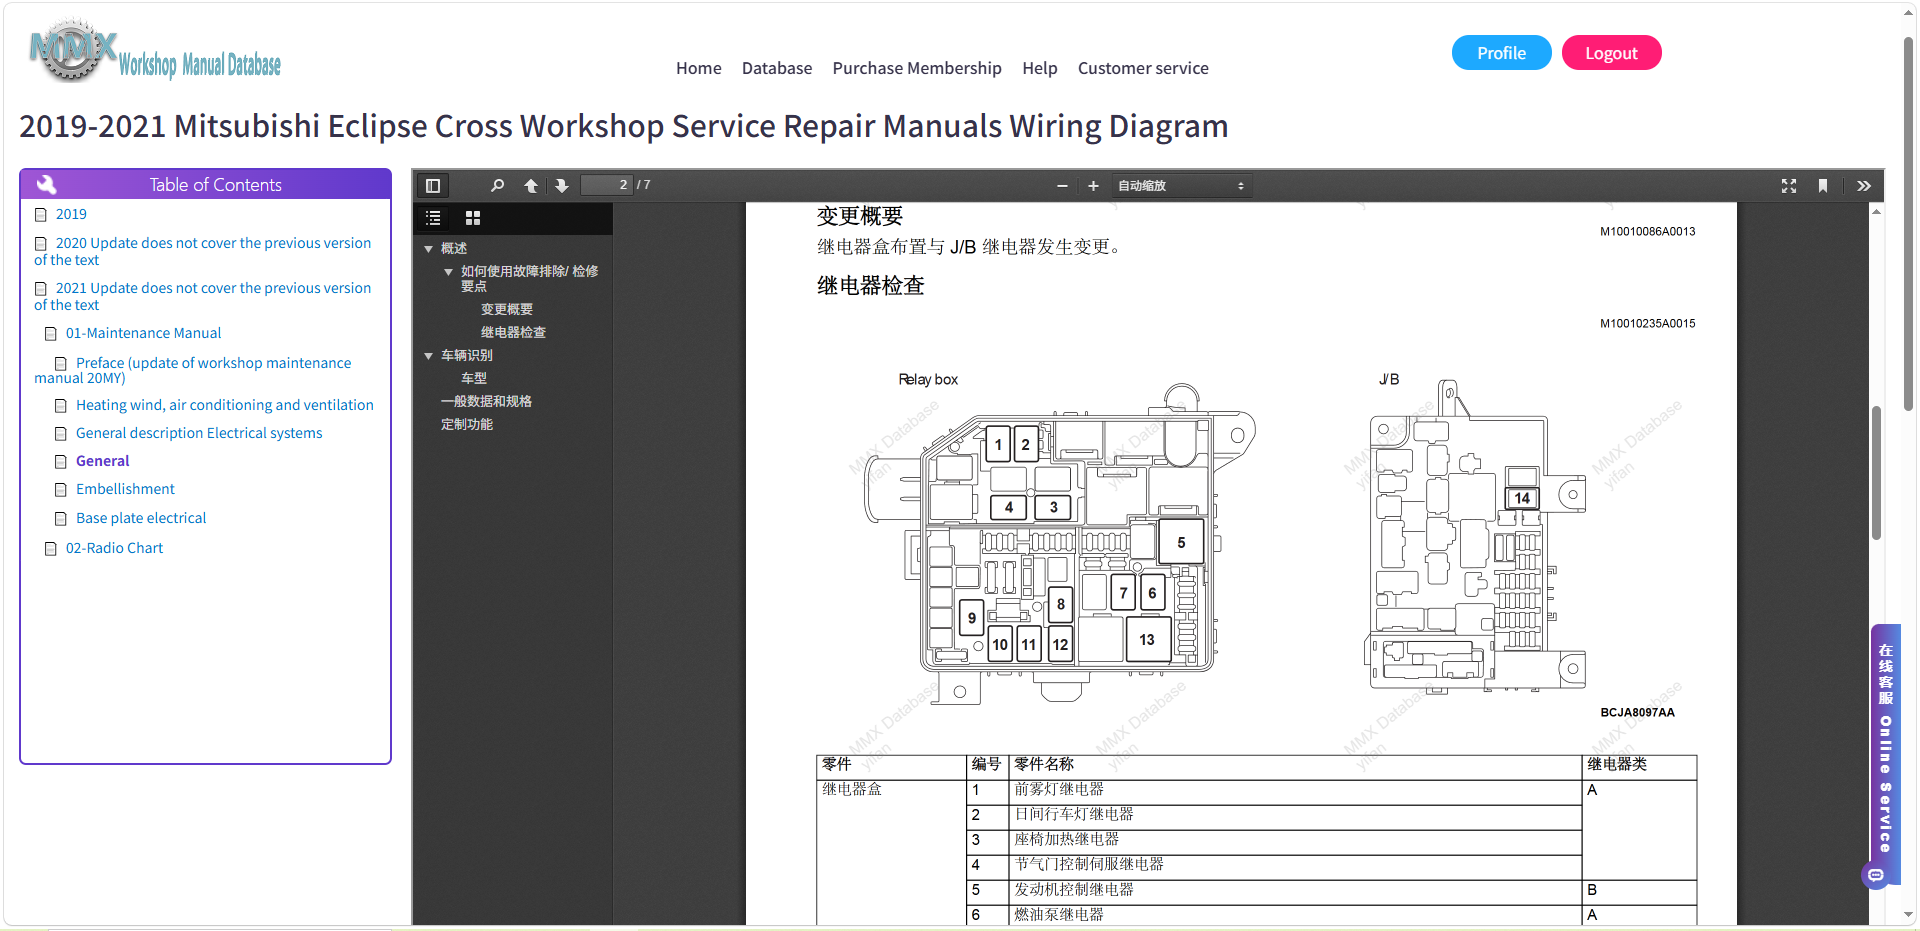This screenshot has width=1920, height=931.
Task: Click the Logout button
Action: (1611, 53)
